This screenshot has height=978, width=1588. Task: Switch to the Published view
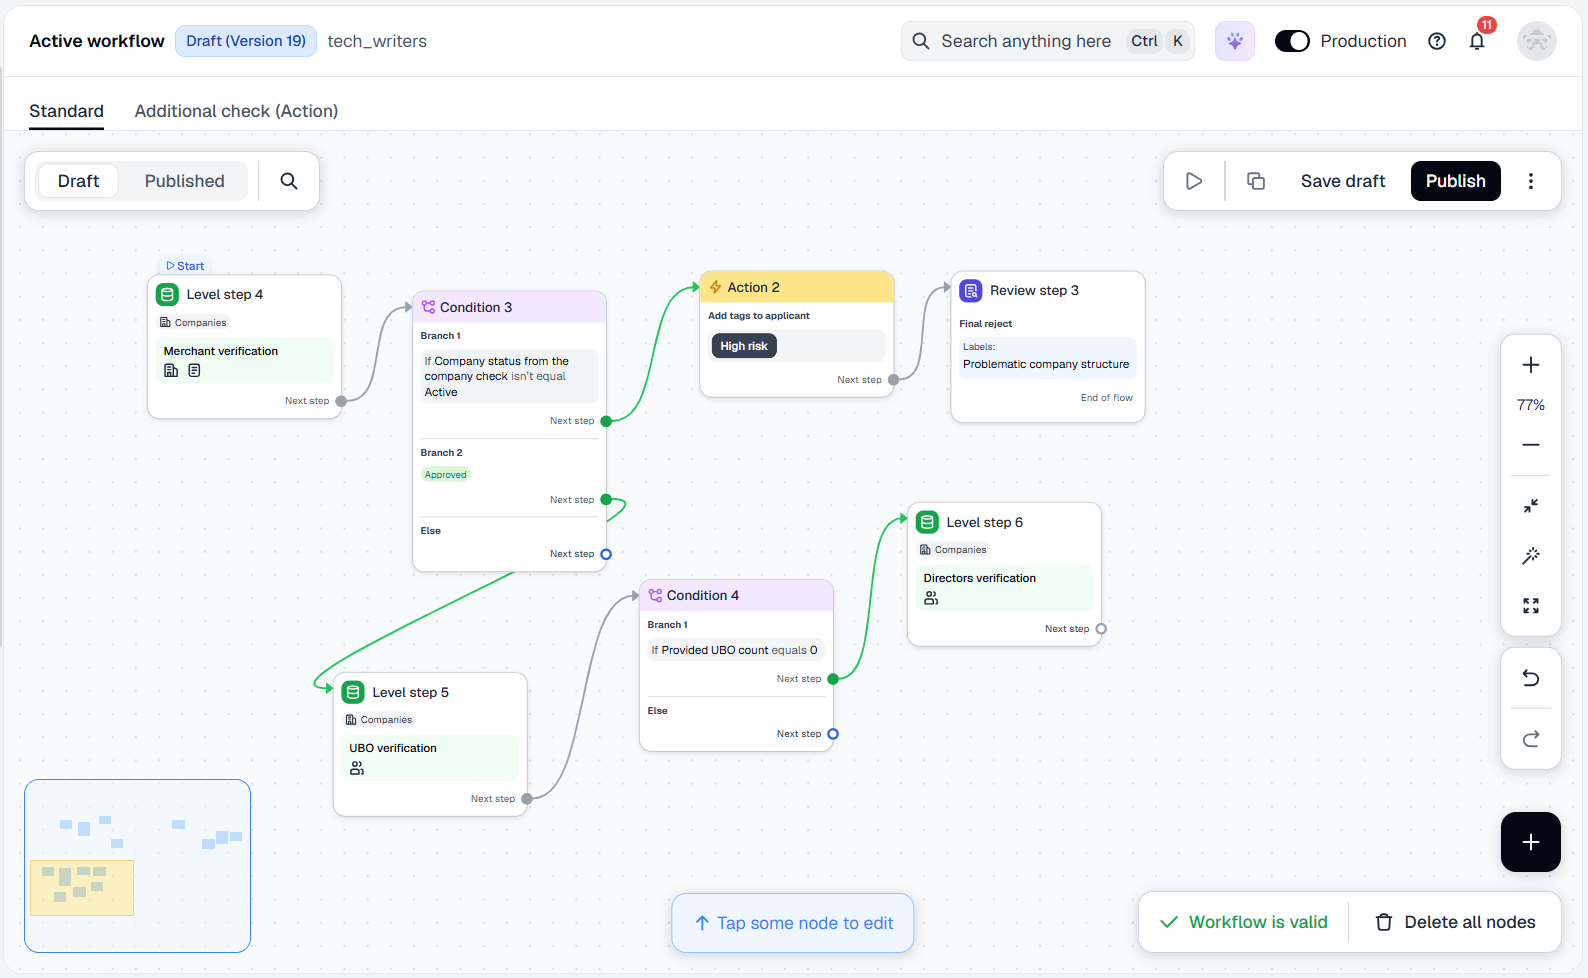coord(185,181)
